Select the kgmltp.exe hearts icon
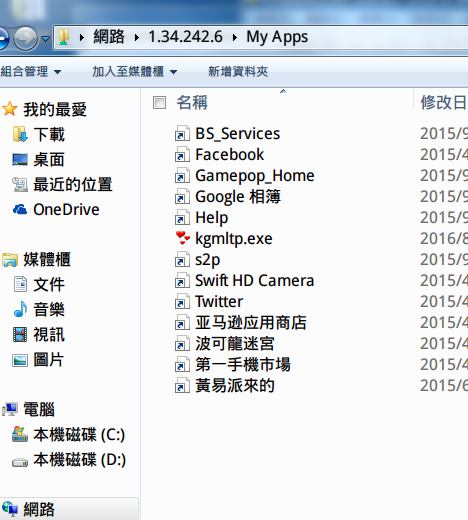 coord(183,238)
